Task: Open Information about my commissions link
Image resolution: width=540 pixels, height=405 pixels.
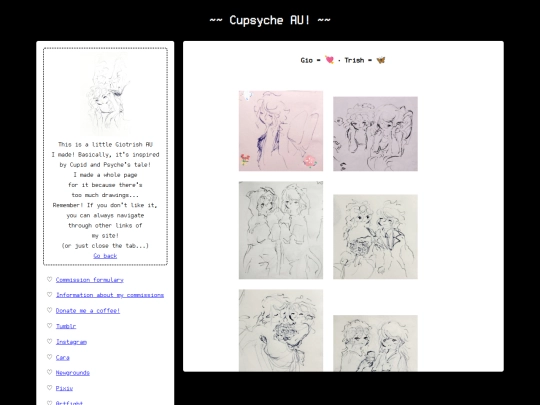Action: [110, 295]
